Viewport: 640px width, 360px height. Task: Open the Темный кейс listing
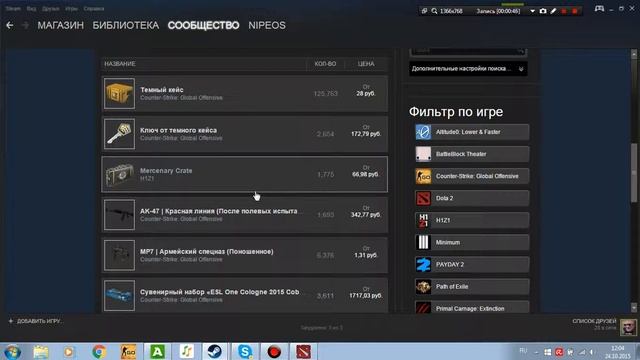tap(244, 93)
